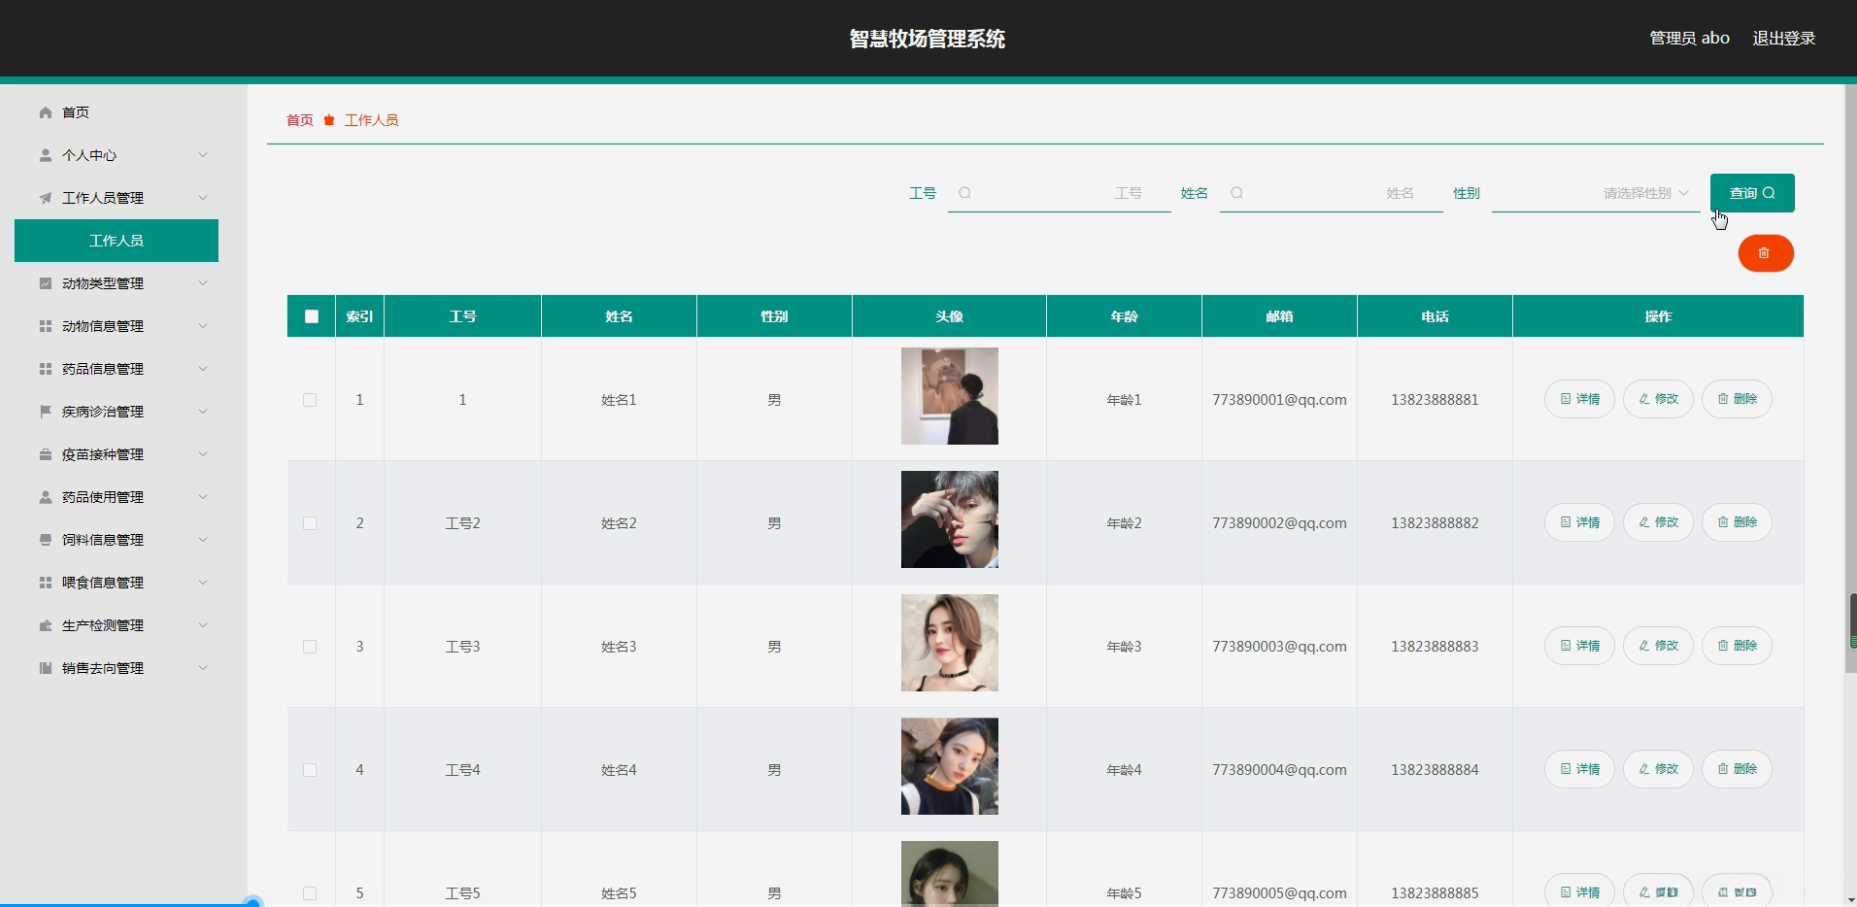Click the 首页 breadcrumb link
Image resolution: width=1857 pixels, height=907 pixels.
pos(300,120)
